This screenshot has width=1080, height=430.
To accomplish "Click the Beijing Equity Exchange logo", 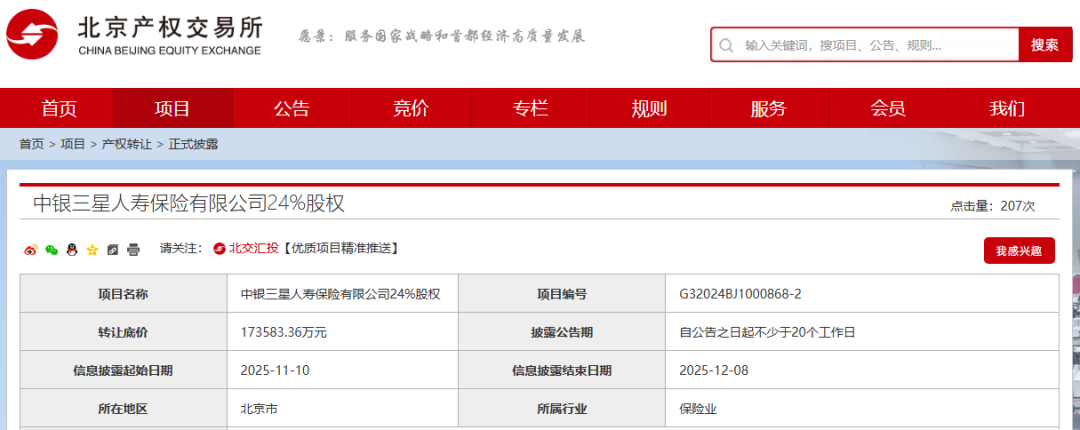I will click(135, 36).
